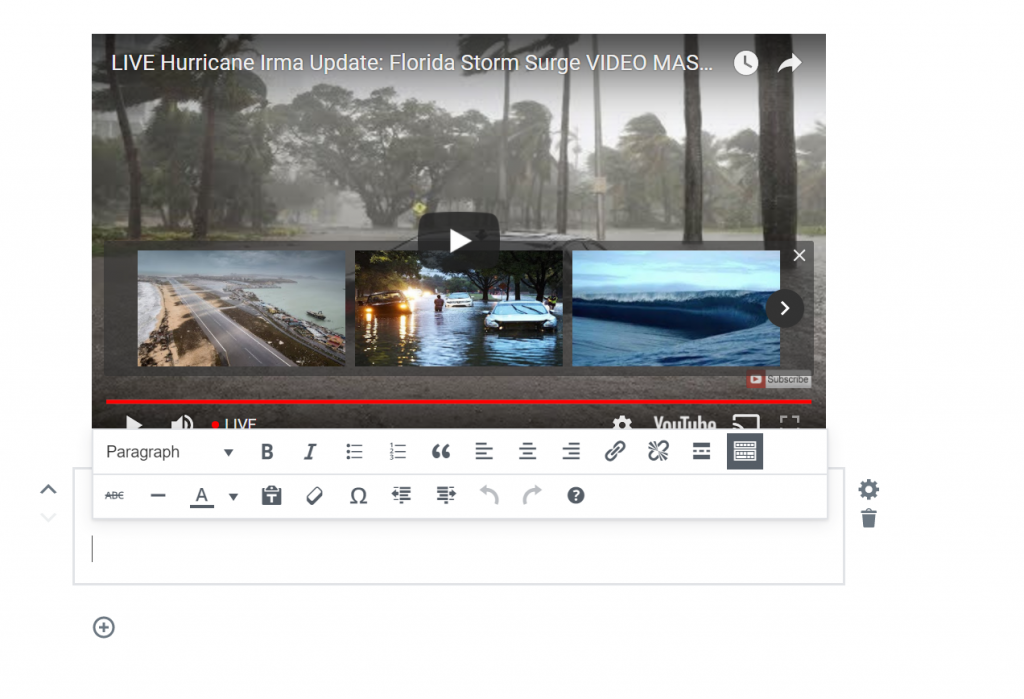
Task: Clear formatting with eraser icon
Action: point(315,496)
